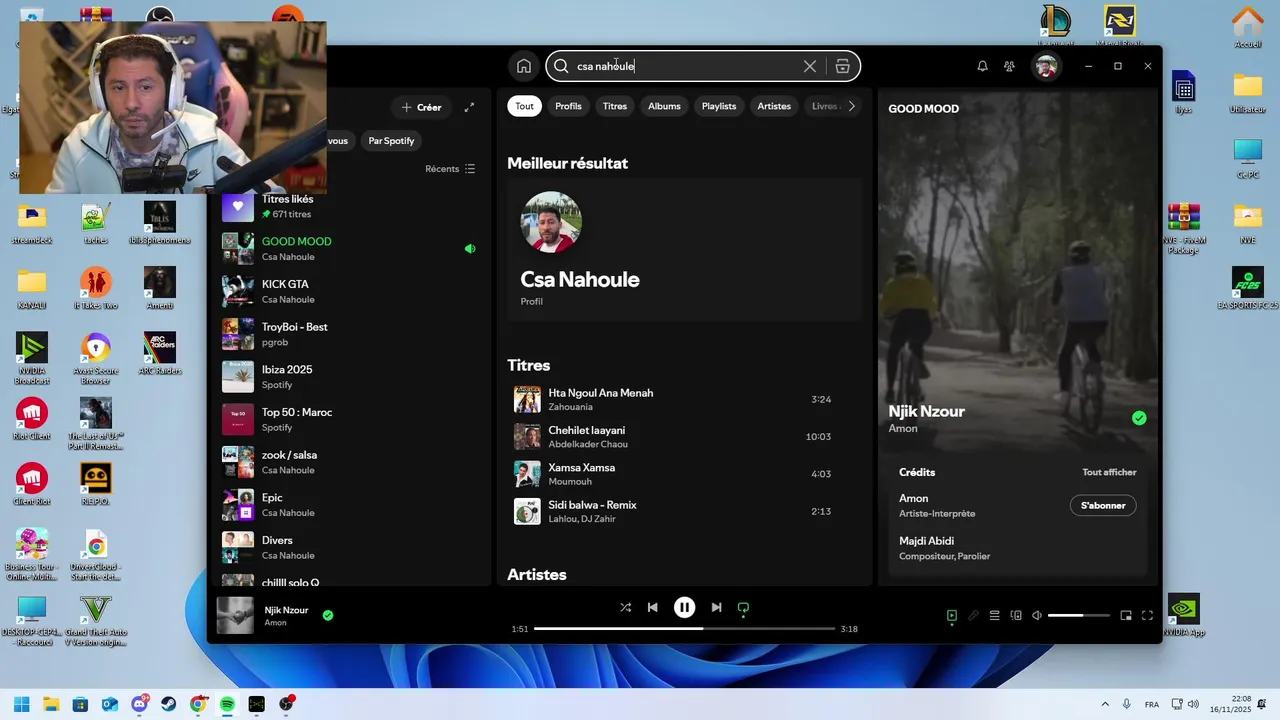Screen dimensions: 1280x720
Task: Play the track Xamsa Xamsa
Action: [684, 474]
